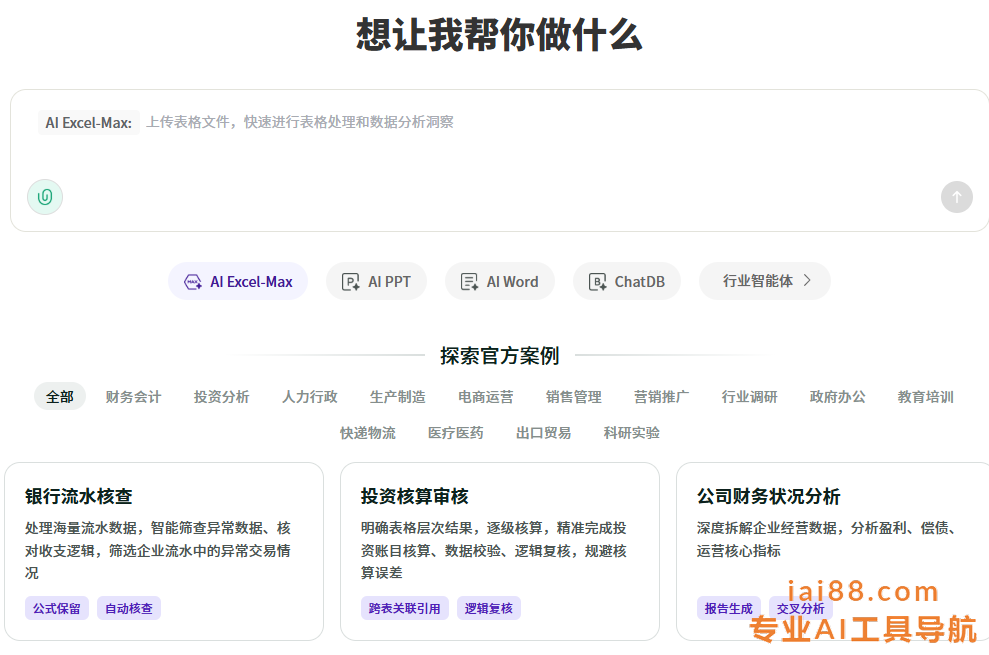Switch to AI PPT mode
The width and height of the screenshot is (989, 655).
377,281
